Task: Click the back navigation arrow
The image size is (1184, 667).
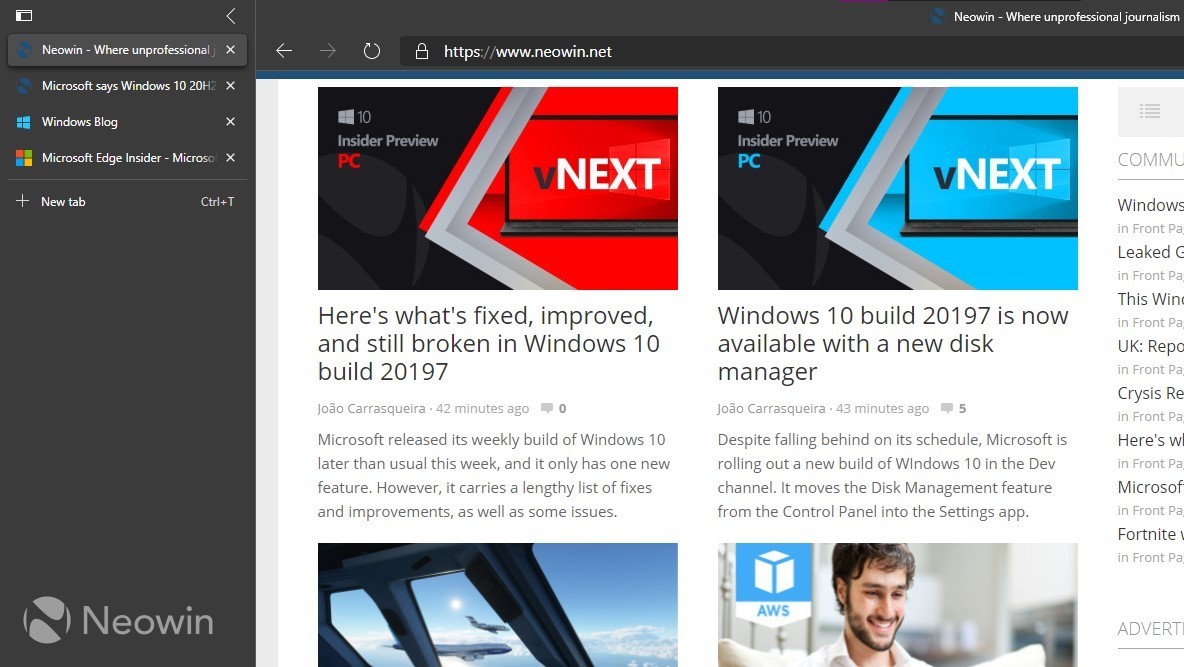Action: pyautogui.click(x=284, y=50)
